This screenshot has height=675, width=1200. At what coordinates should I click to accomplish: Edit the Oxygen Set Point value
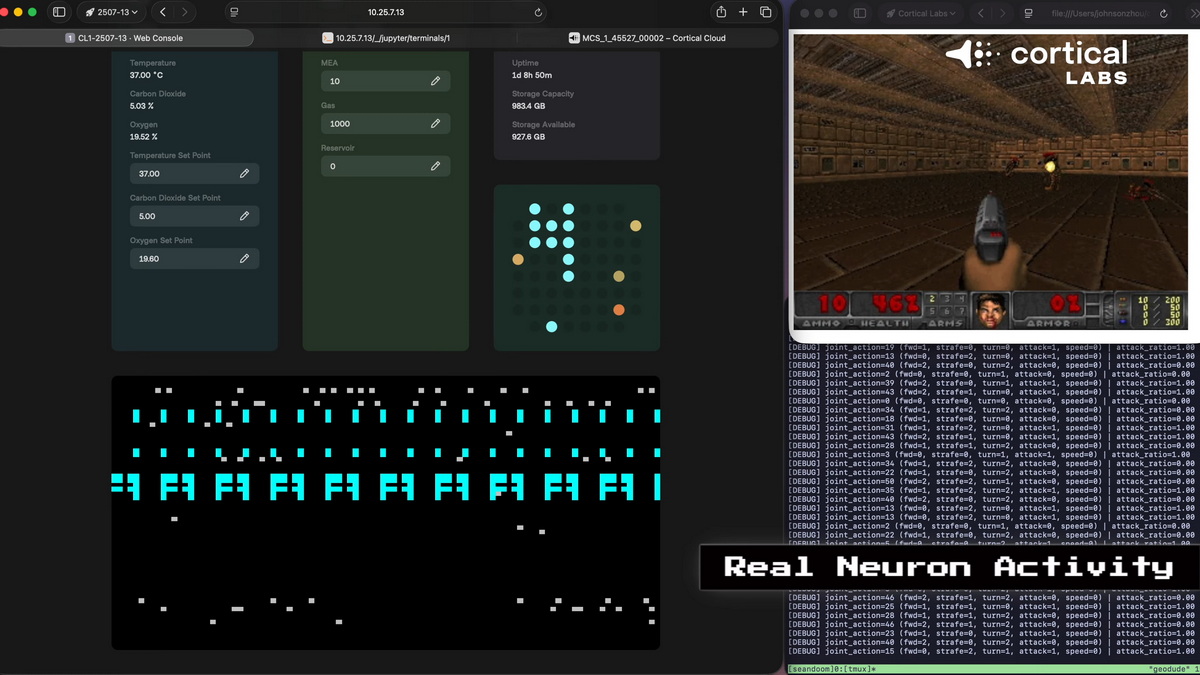(x=244, y=258)
